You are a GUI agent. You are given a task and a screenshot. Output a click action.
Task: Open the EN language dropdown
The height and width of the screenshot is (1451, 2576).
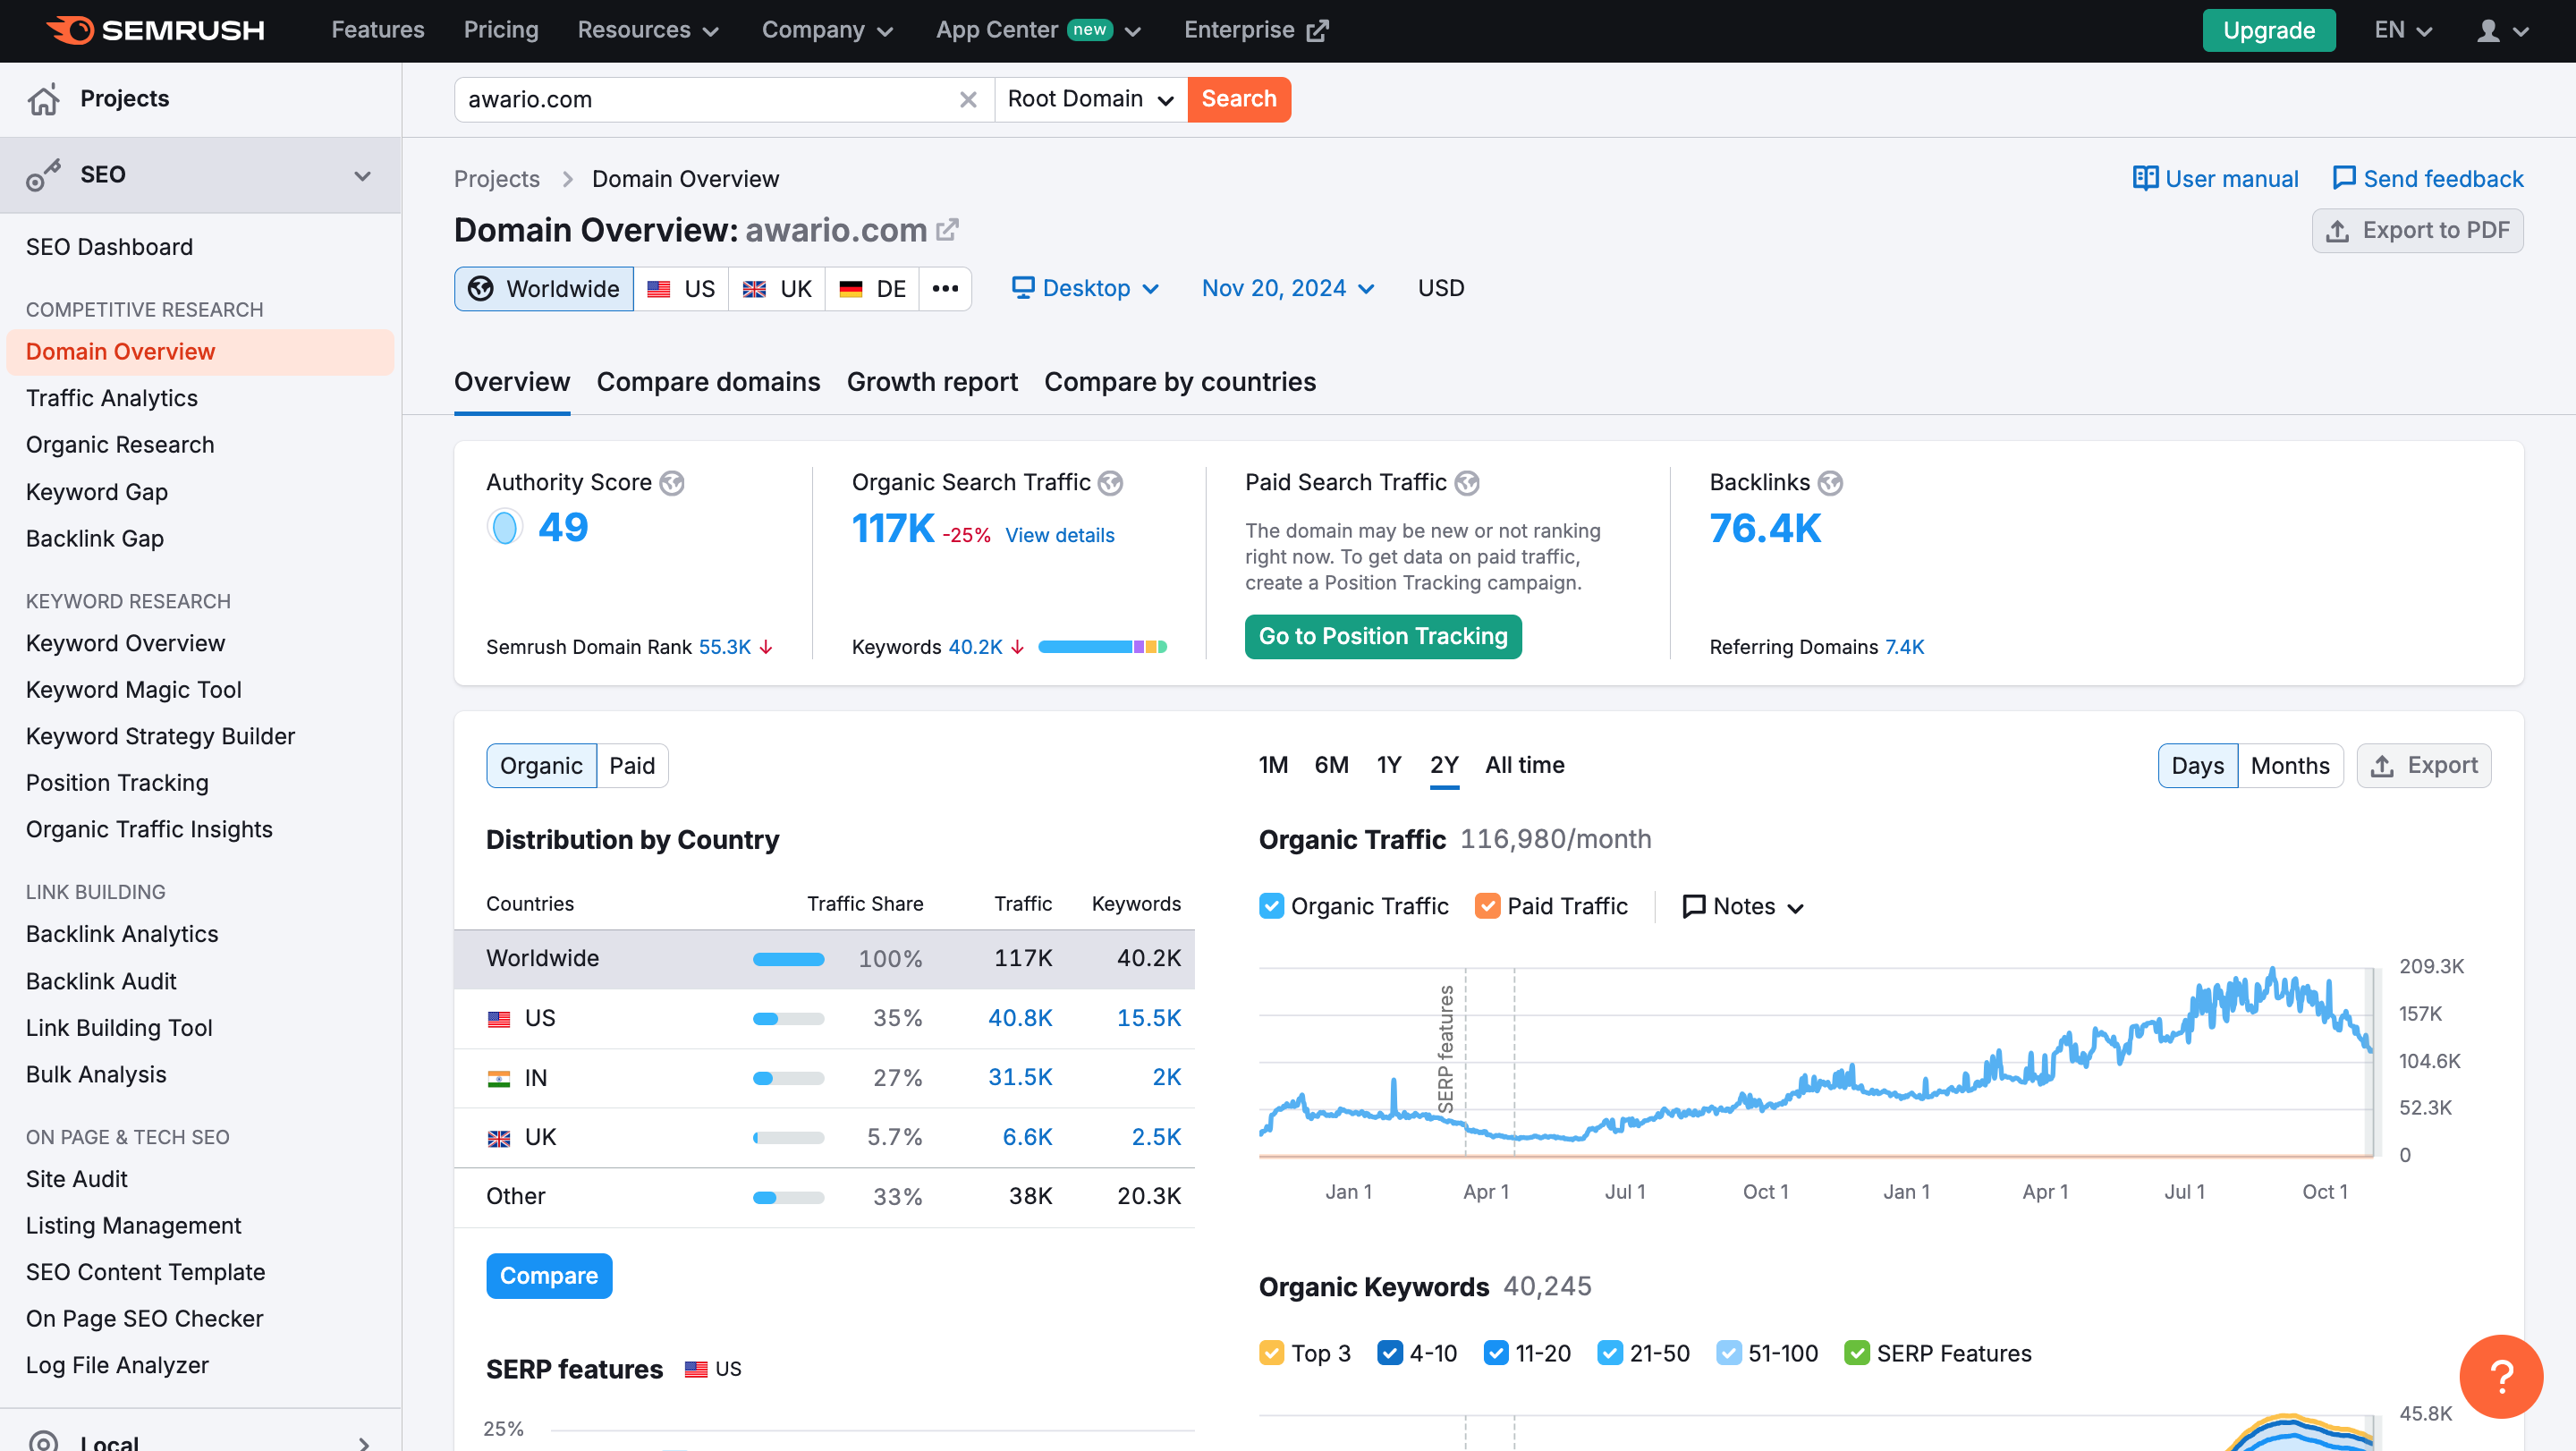tap(2402, 30)
